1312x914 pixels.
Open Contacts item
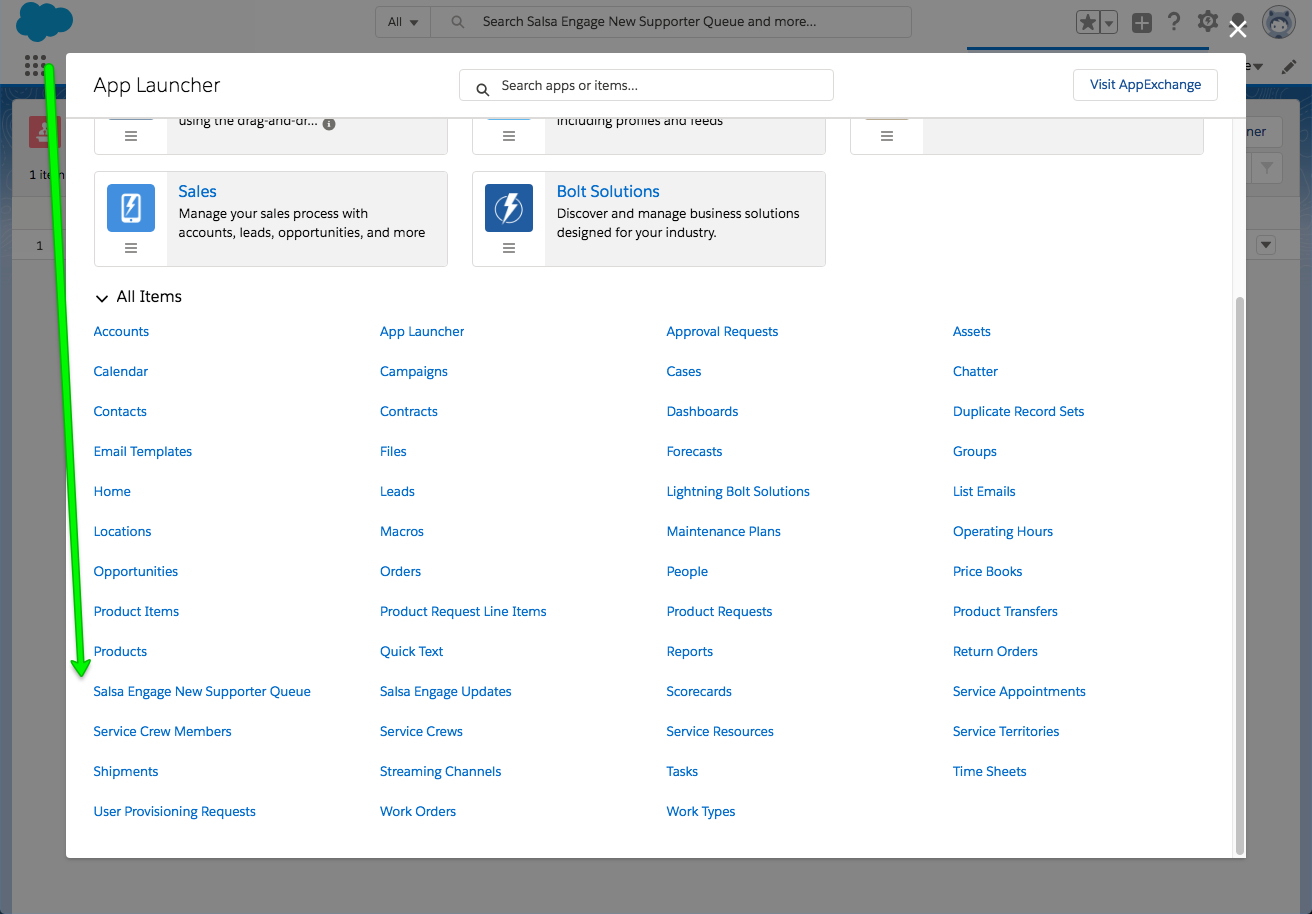point(120,411)
